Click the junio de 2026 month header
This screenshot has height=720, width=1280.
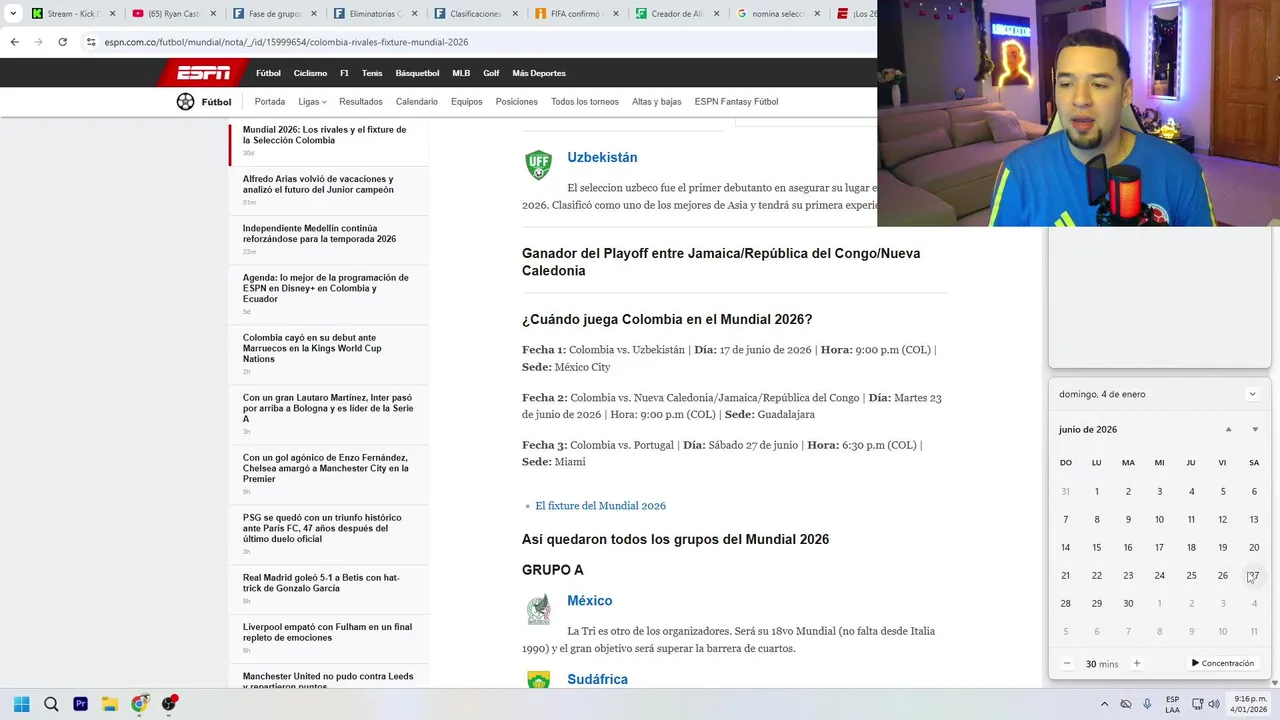[x=1088, y=429]
